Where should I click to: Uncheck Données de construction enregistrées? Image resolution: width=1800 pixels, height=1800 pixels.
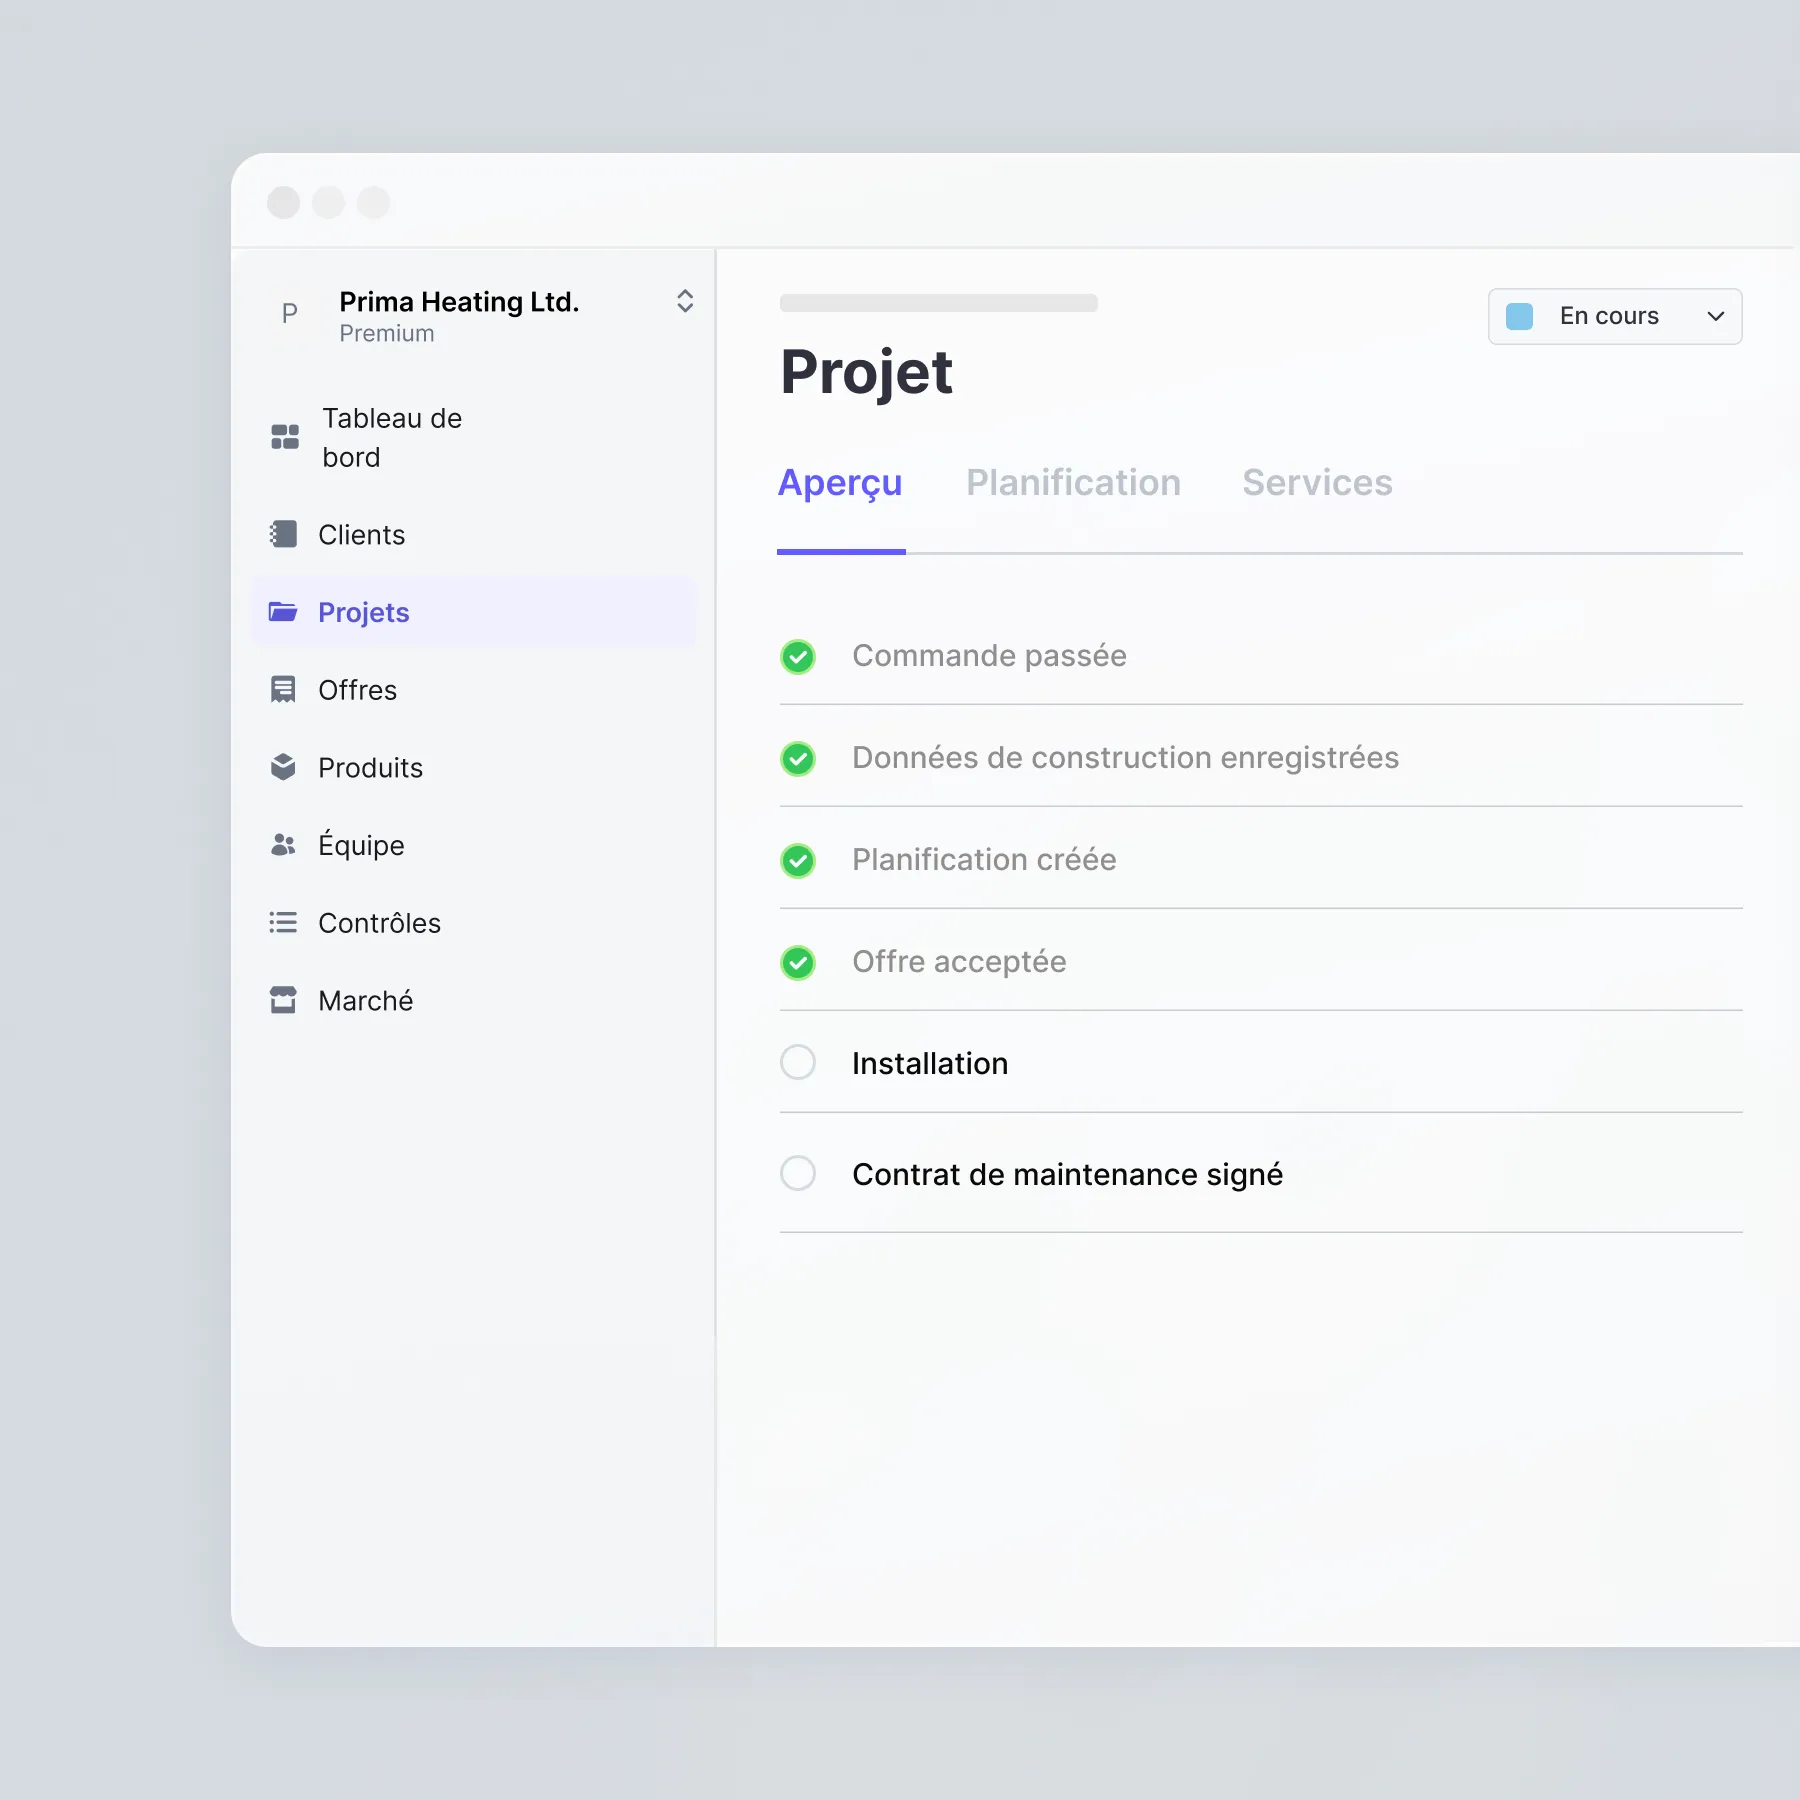click(x=798, y=759)
